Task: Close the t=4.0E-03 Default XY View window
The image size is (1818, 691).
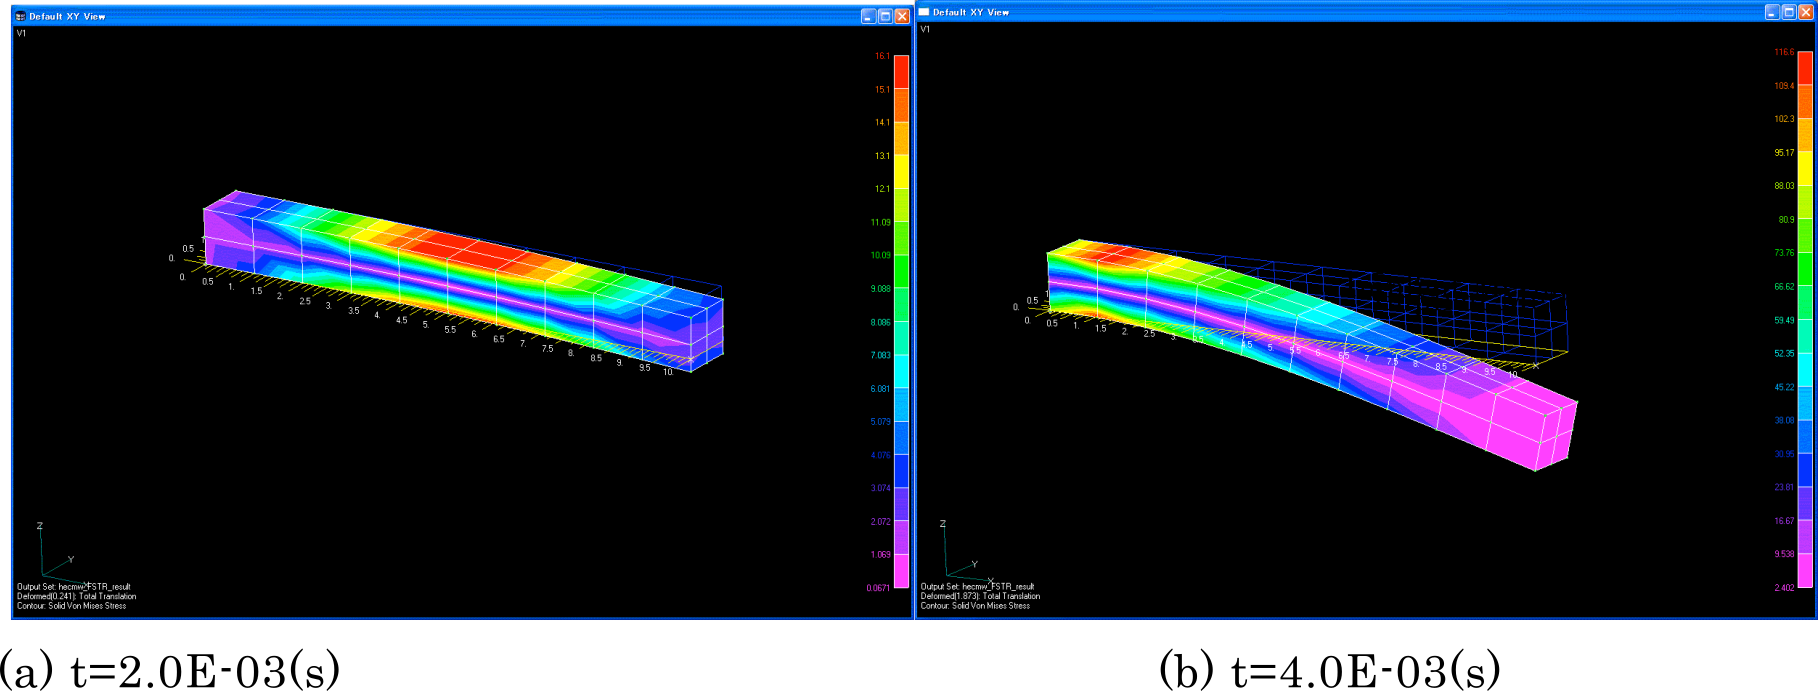Action: (x=1806, y=12)
